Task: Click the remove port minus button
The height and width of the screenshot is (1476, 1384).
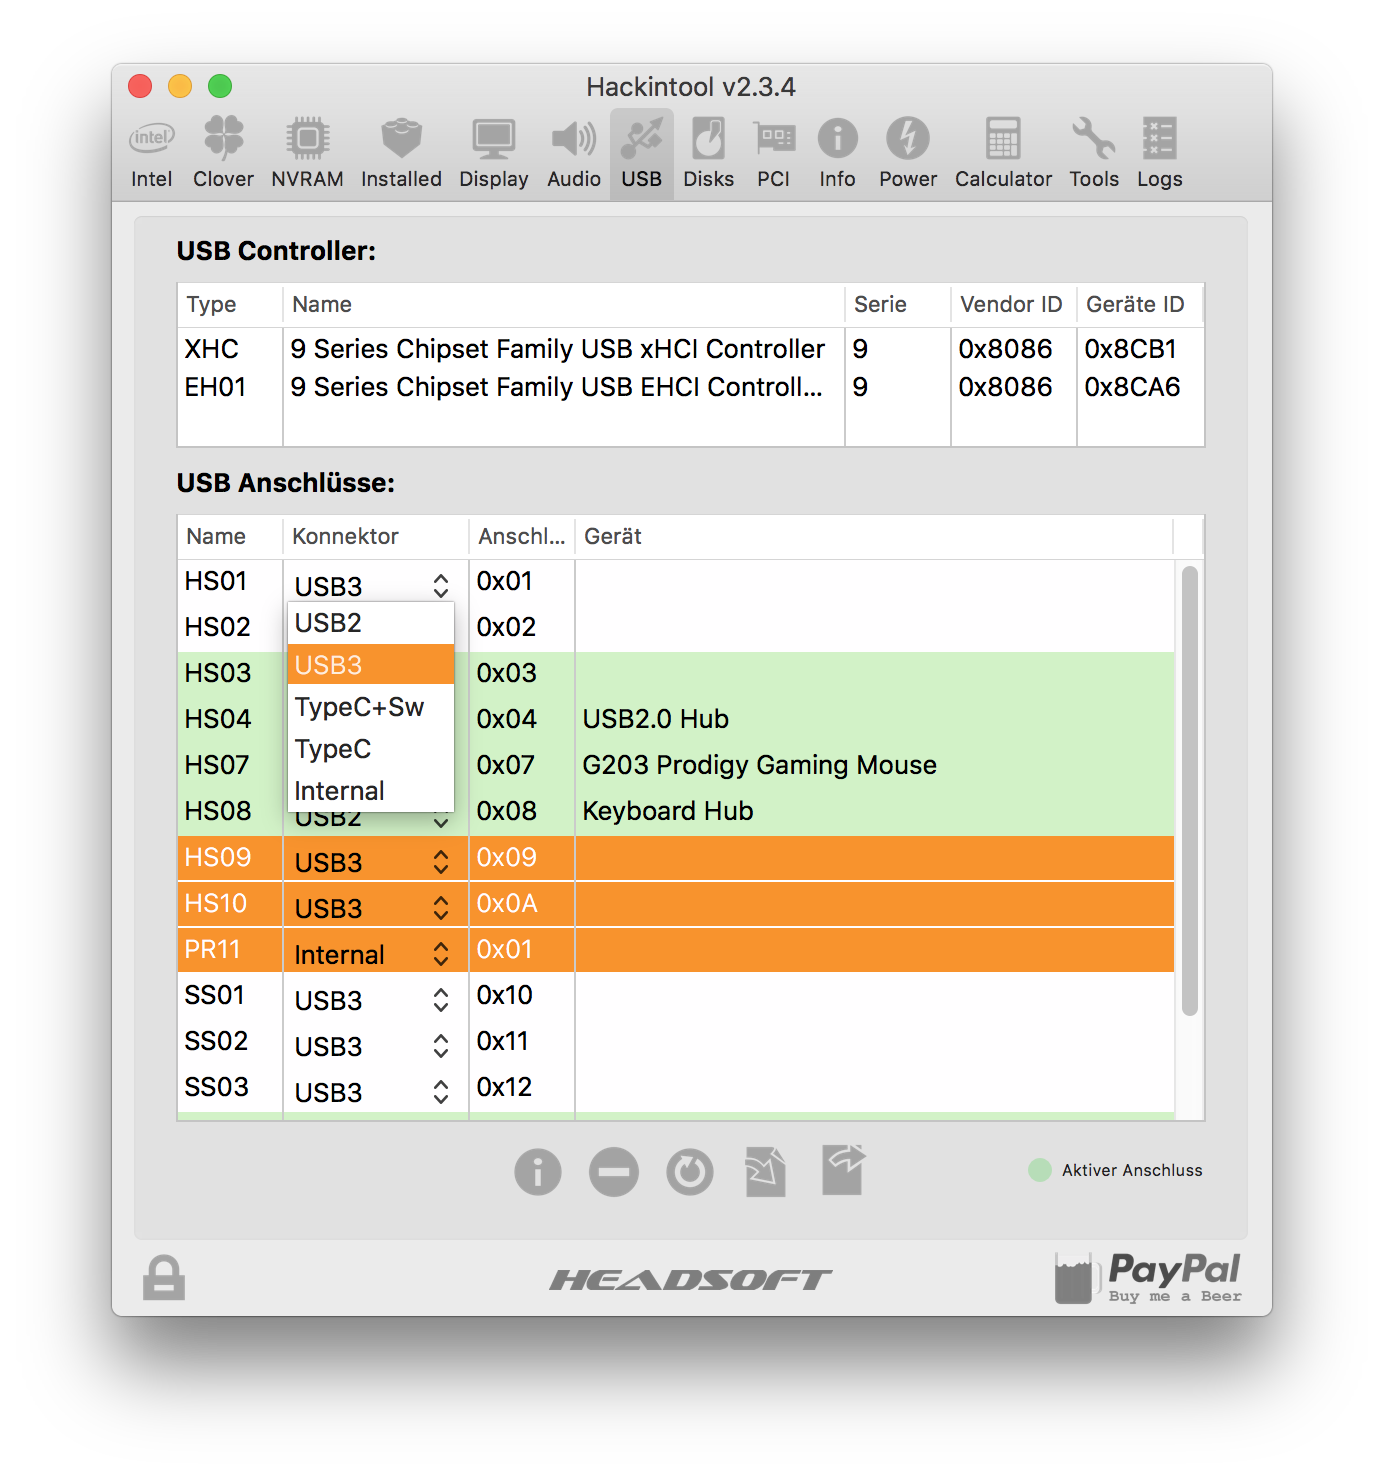Action: tap(614, 1172)
